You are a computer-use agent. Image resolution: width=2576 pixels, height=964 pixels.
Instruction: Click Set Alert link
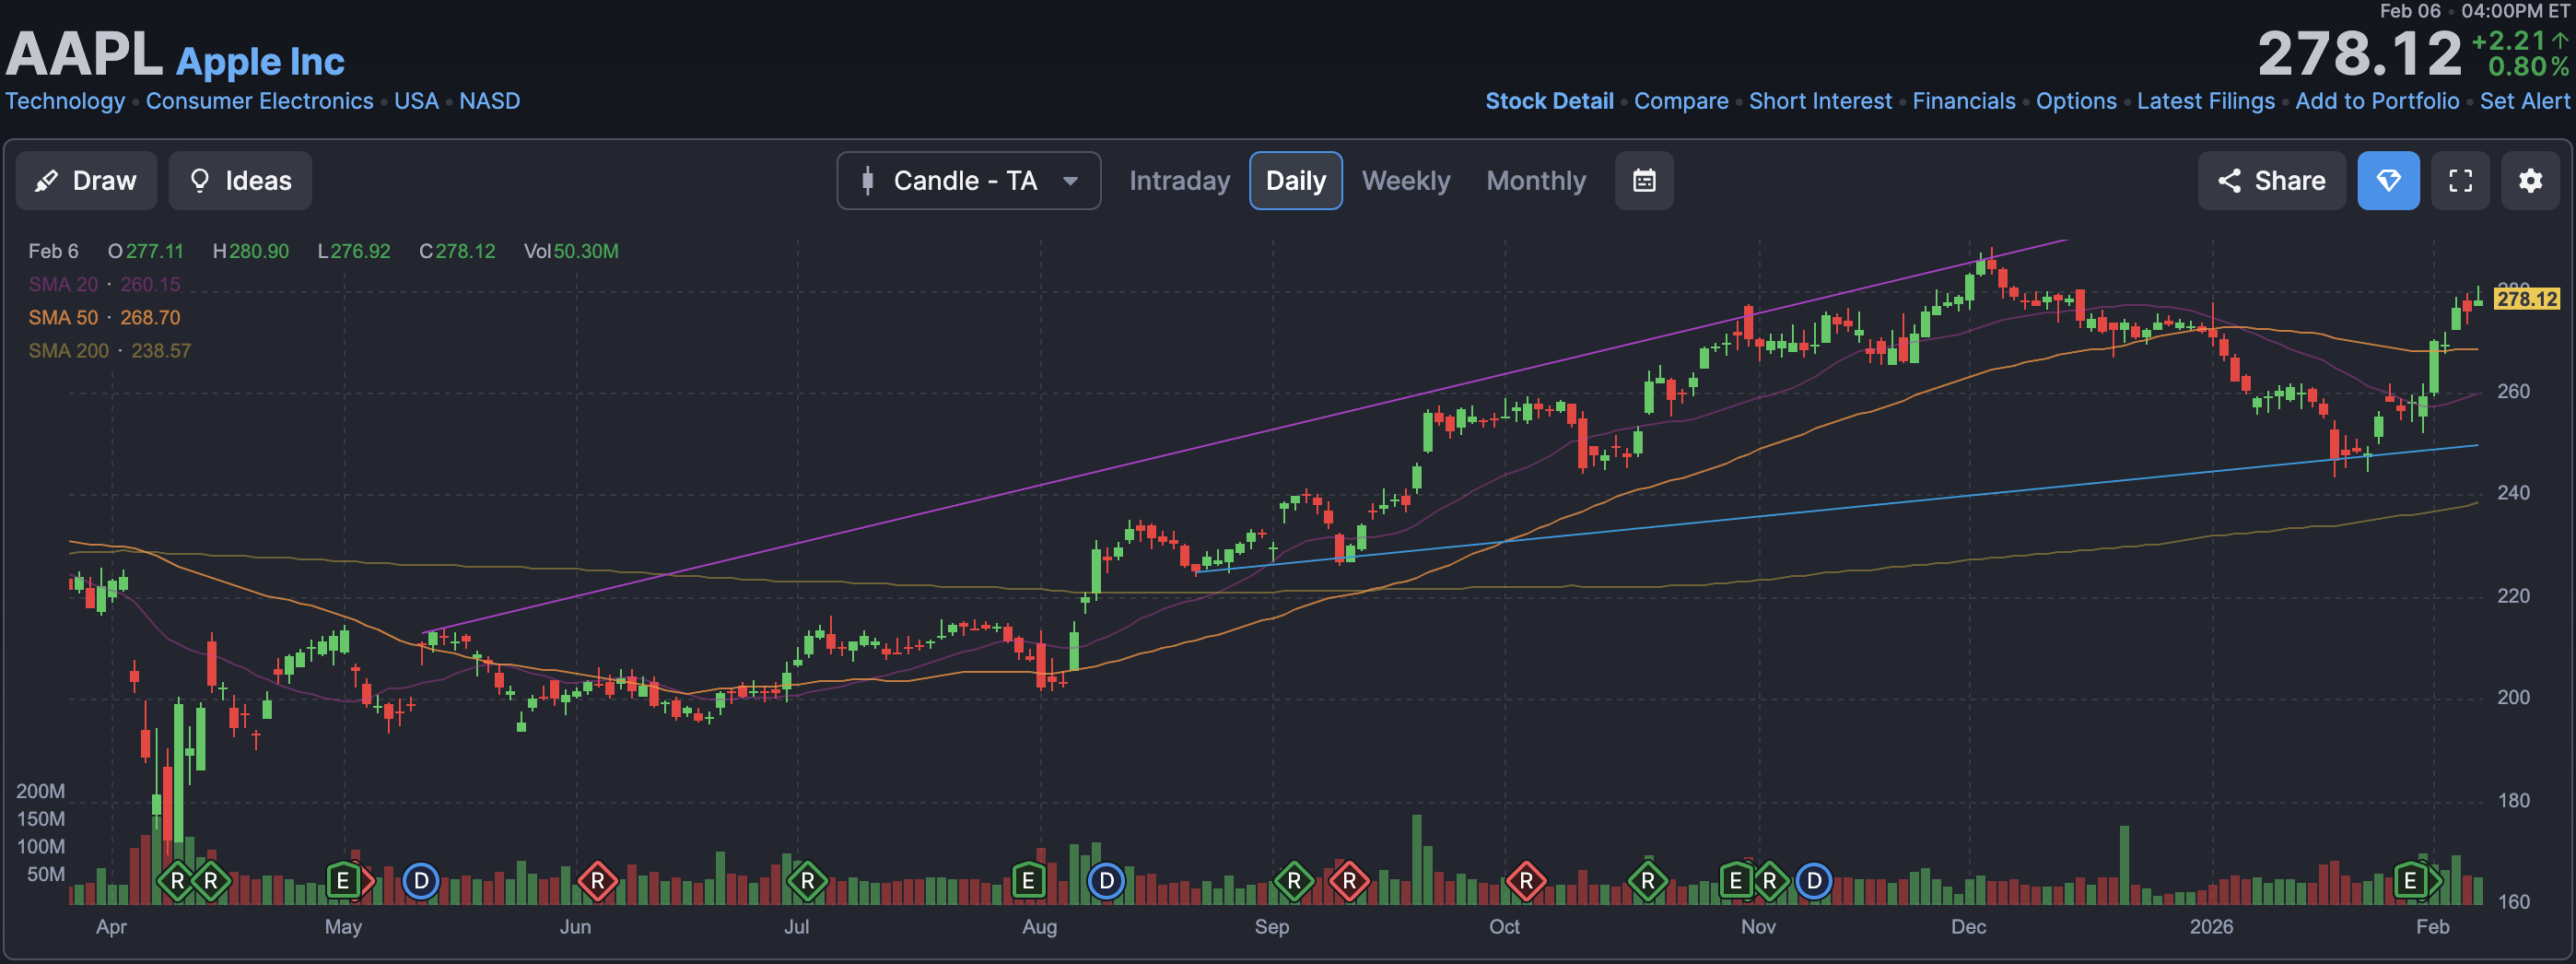pos(2524,101)
